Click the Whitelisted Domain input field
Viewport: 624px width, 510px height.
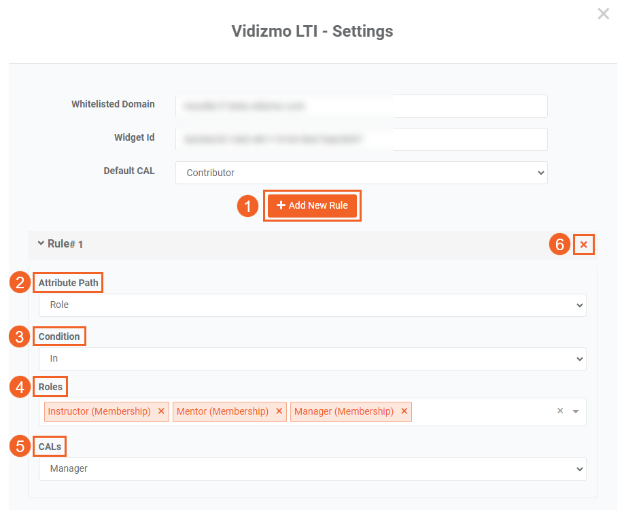[361, 105]
